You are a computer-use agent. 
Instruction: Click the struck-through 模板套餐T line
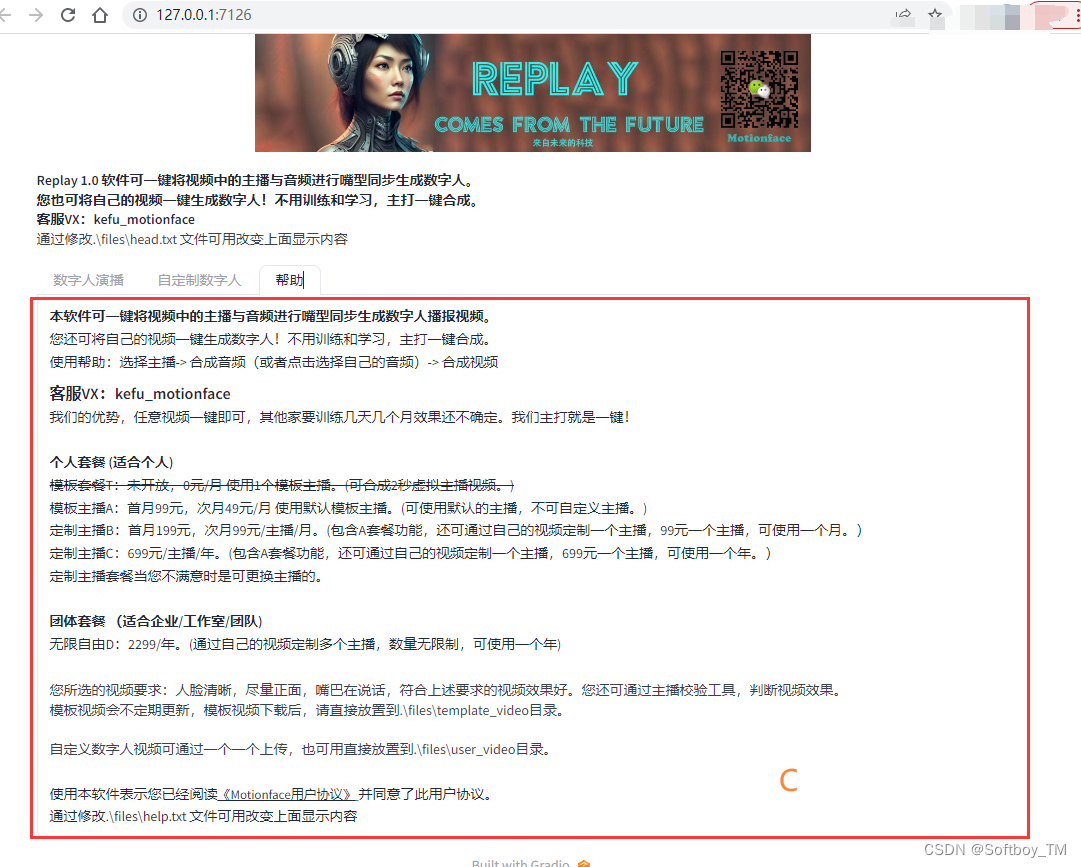click(282, 485)
